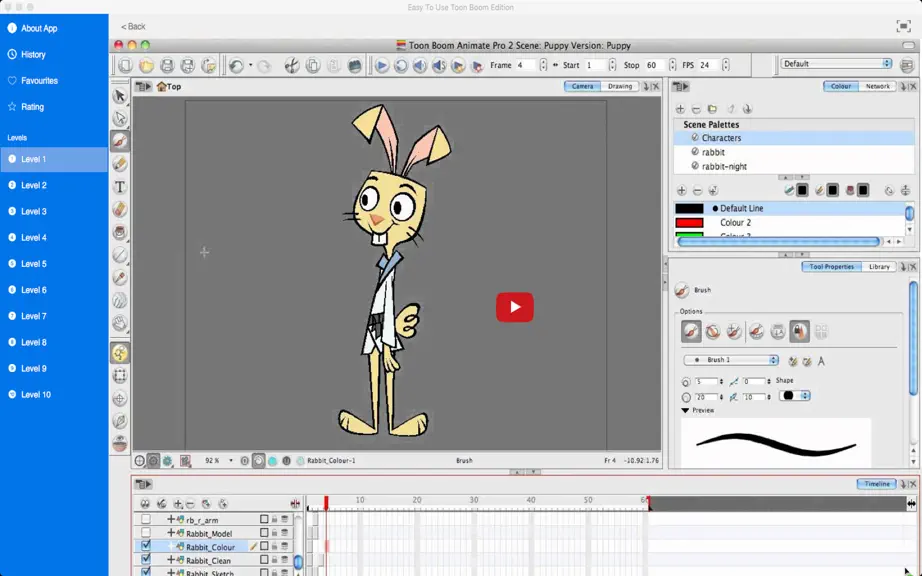Click the Play button in playback toolbar

pyautogui.click(x=381, y=65)
